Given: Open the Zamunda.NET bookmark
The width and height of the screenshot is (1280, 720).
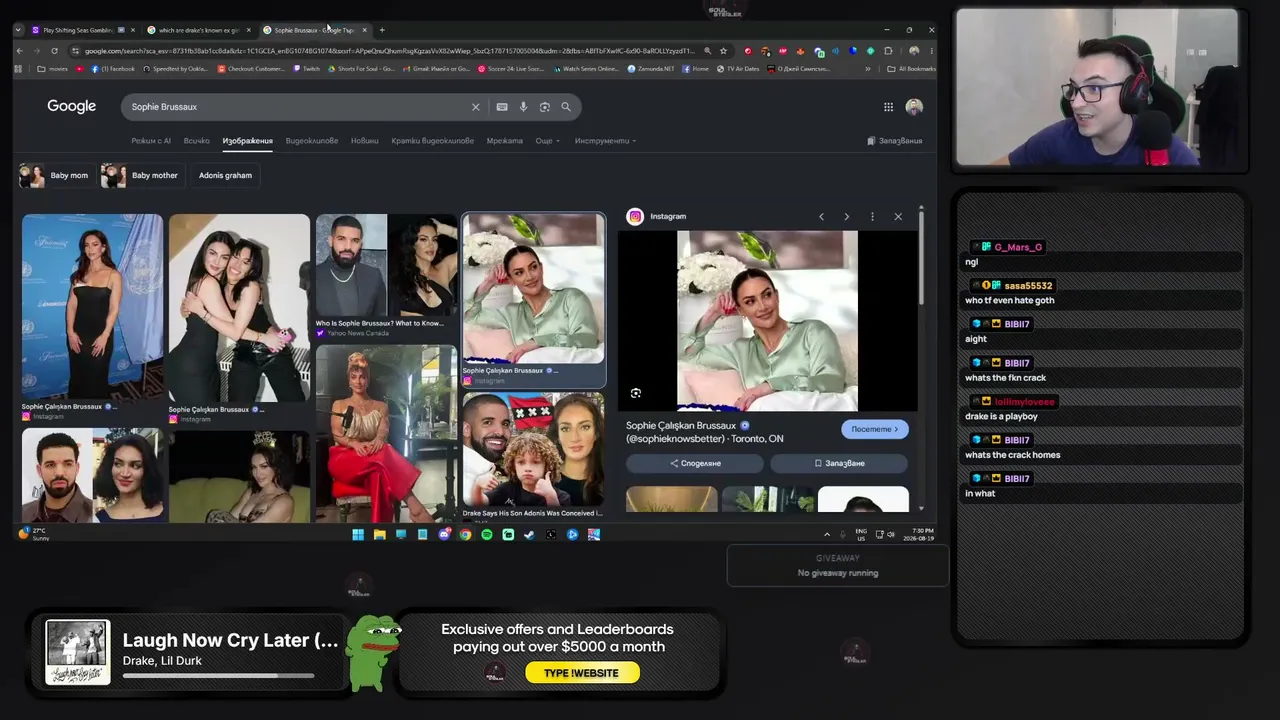Looking at the screenshot, I should (x=651, y=69).
